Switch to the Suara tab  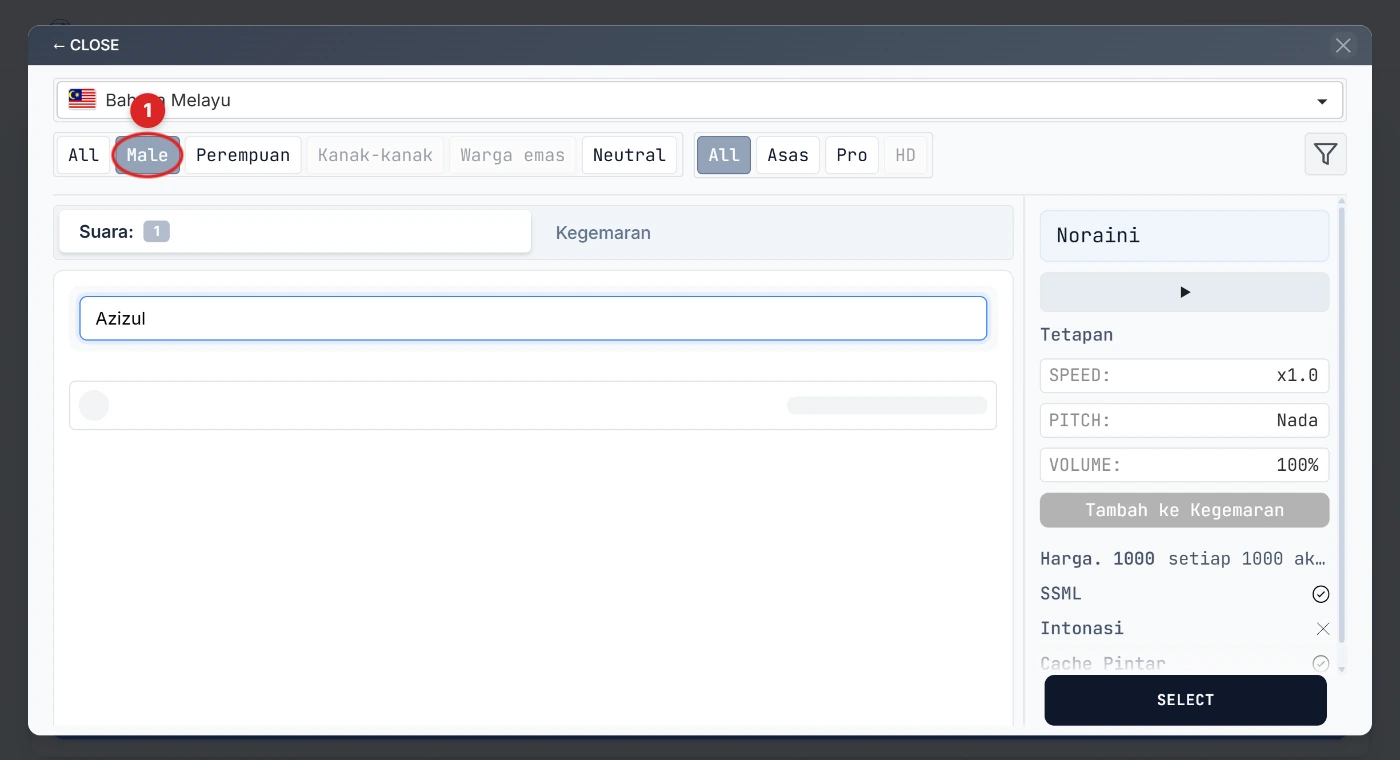point(295,232)
